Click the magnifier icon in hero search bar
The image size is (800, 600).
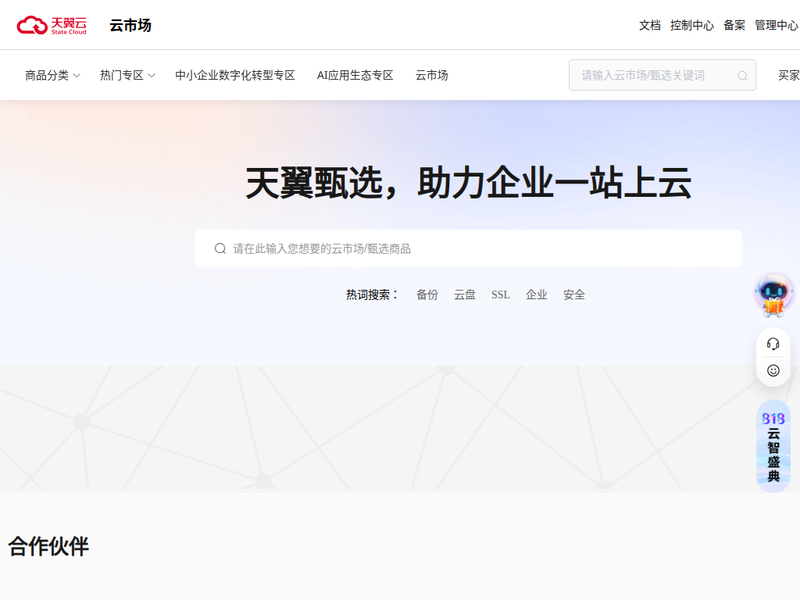(x=220, y=248)
